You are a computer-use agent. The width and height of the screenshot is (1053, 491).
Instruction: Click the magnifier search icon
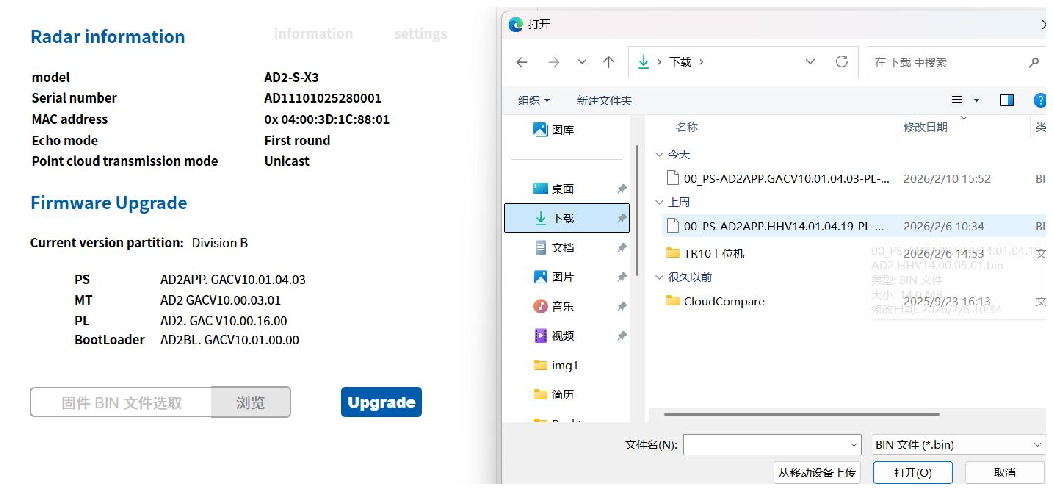[1034, 62]
